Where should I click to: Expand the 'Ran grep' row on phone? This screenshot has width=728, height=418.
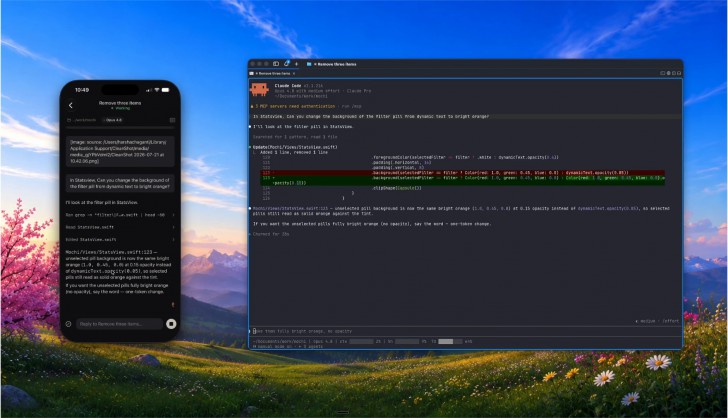point(121,215)
